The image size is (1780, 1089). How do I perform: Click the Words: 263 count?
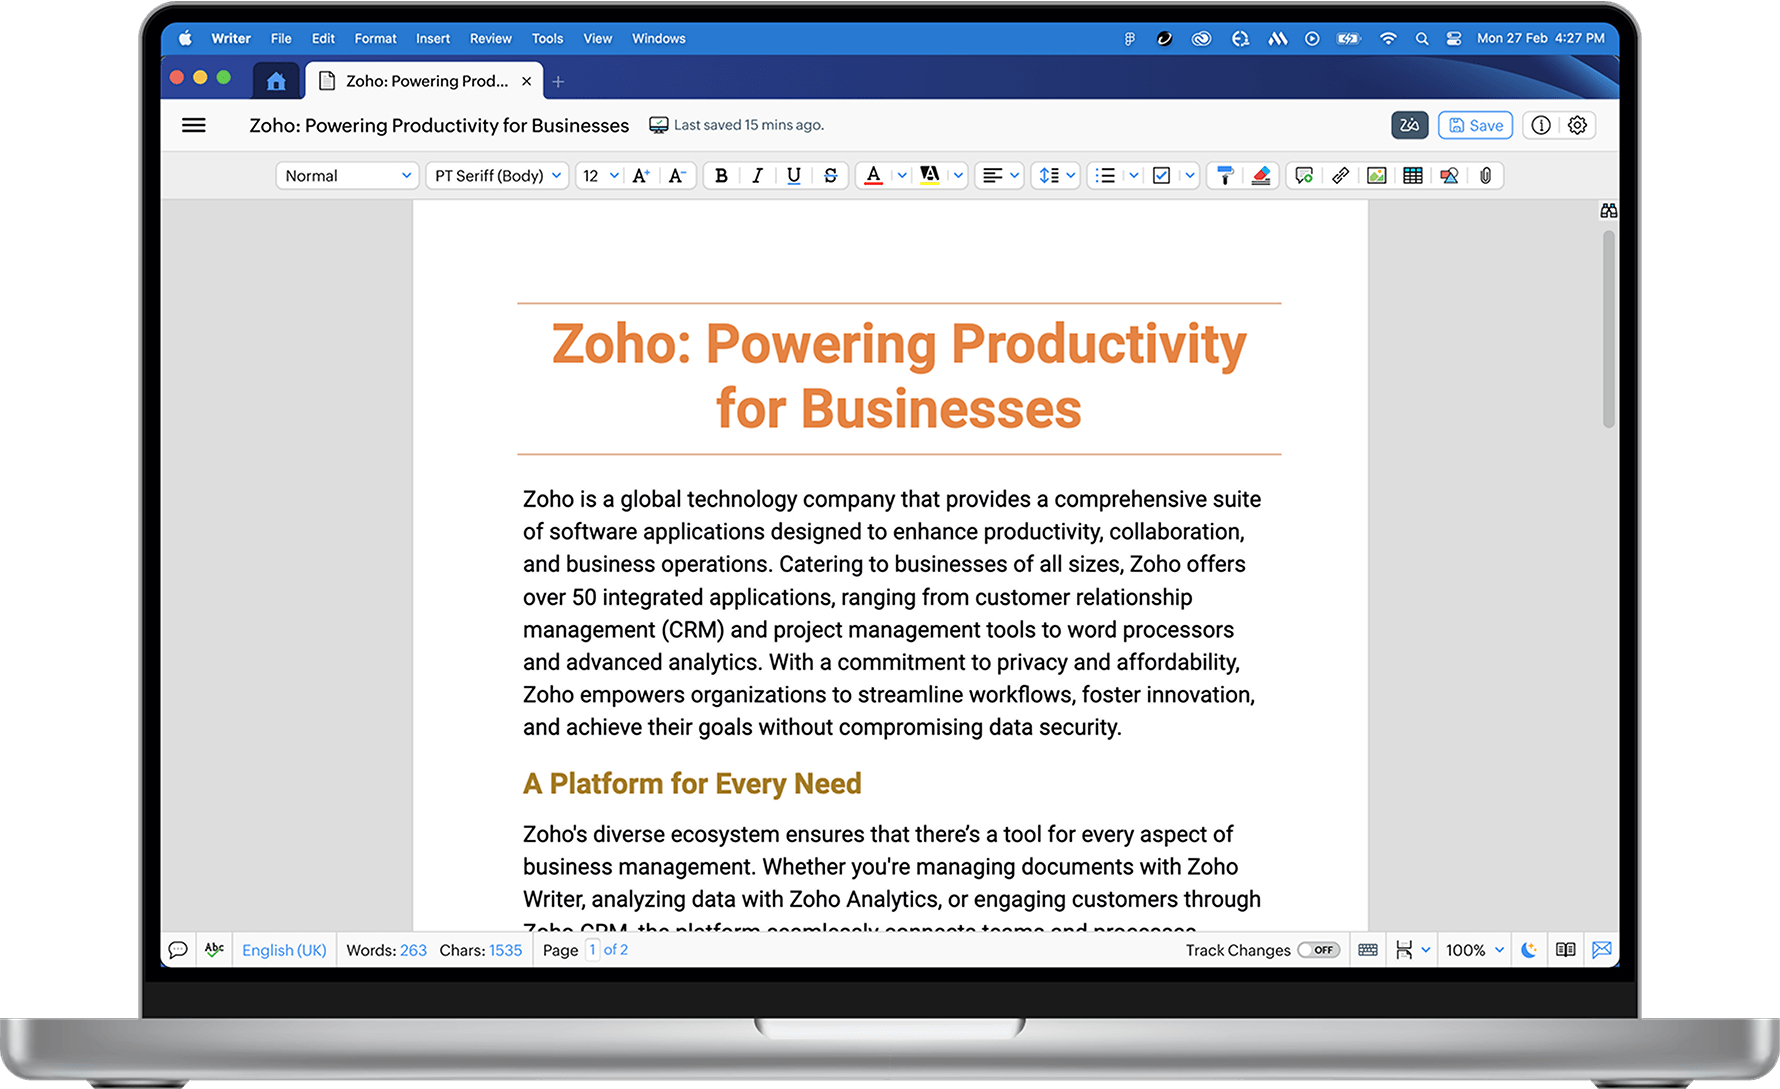(386, 950)
